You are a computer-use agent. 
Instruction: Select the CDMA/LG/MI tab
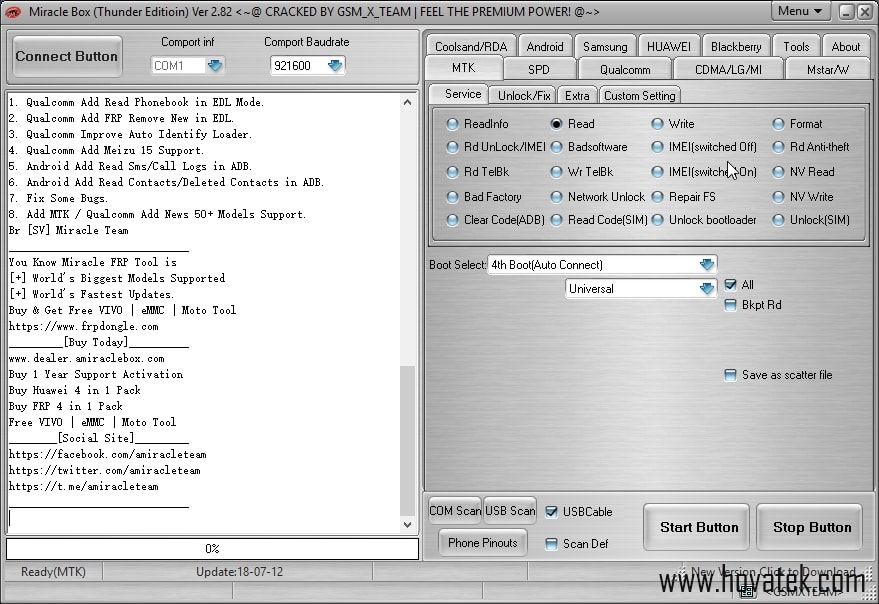pos(728,70)
